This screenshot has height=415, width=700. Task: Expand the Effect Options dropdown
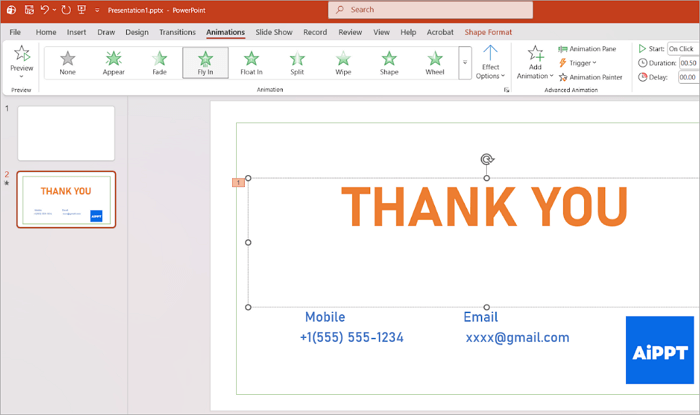(x=491, y=62)
